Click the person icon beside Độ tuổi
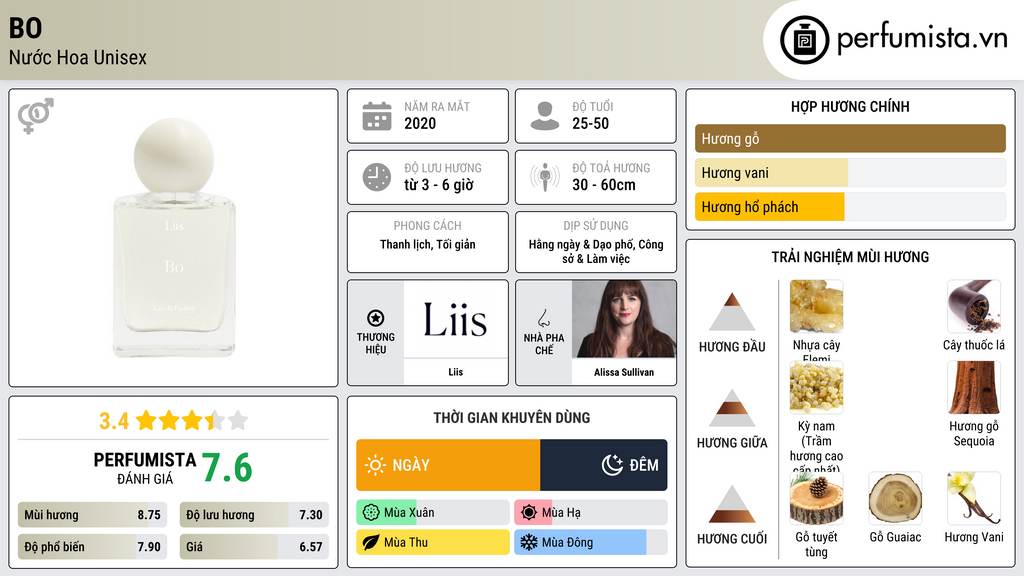 (545, 116)
